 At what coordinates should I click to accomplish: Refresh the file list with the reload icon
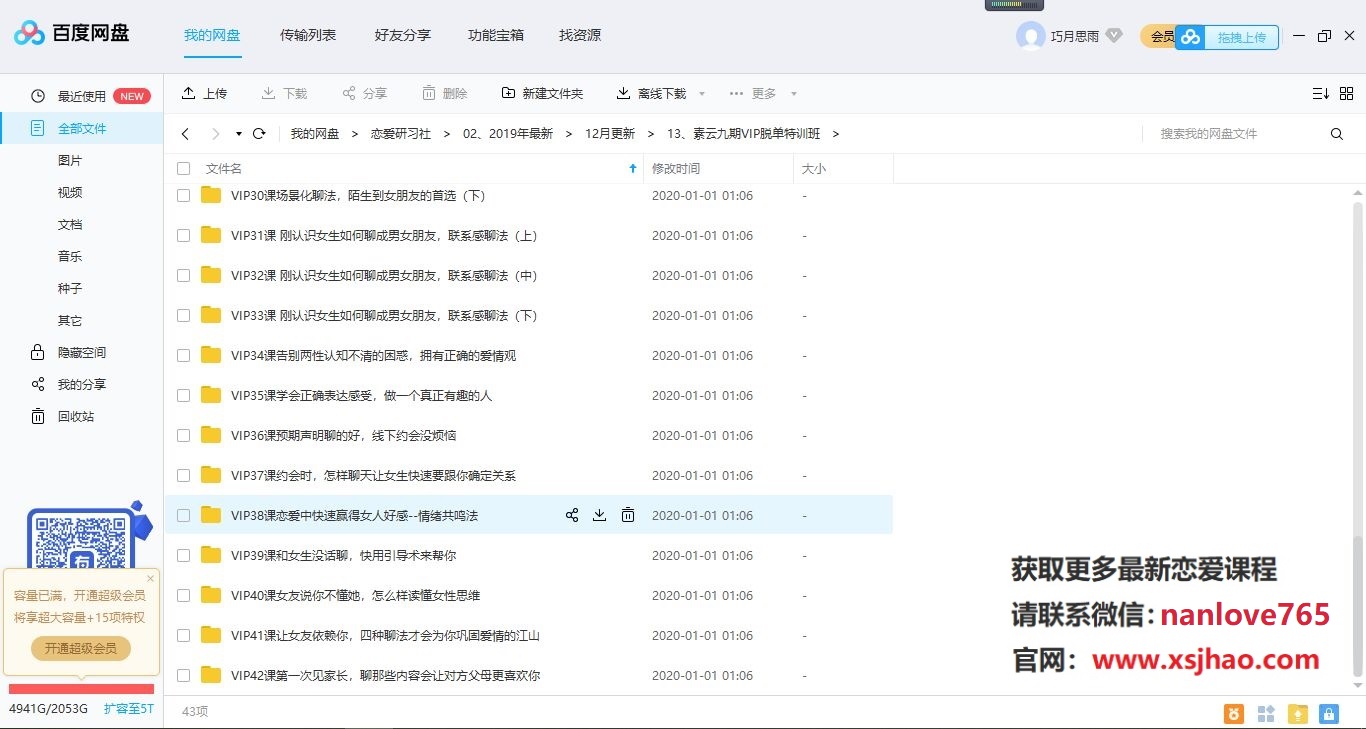(259, 132)
